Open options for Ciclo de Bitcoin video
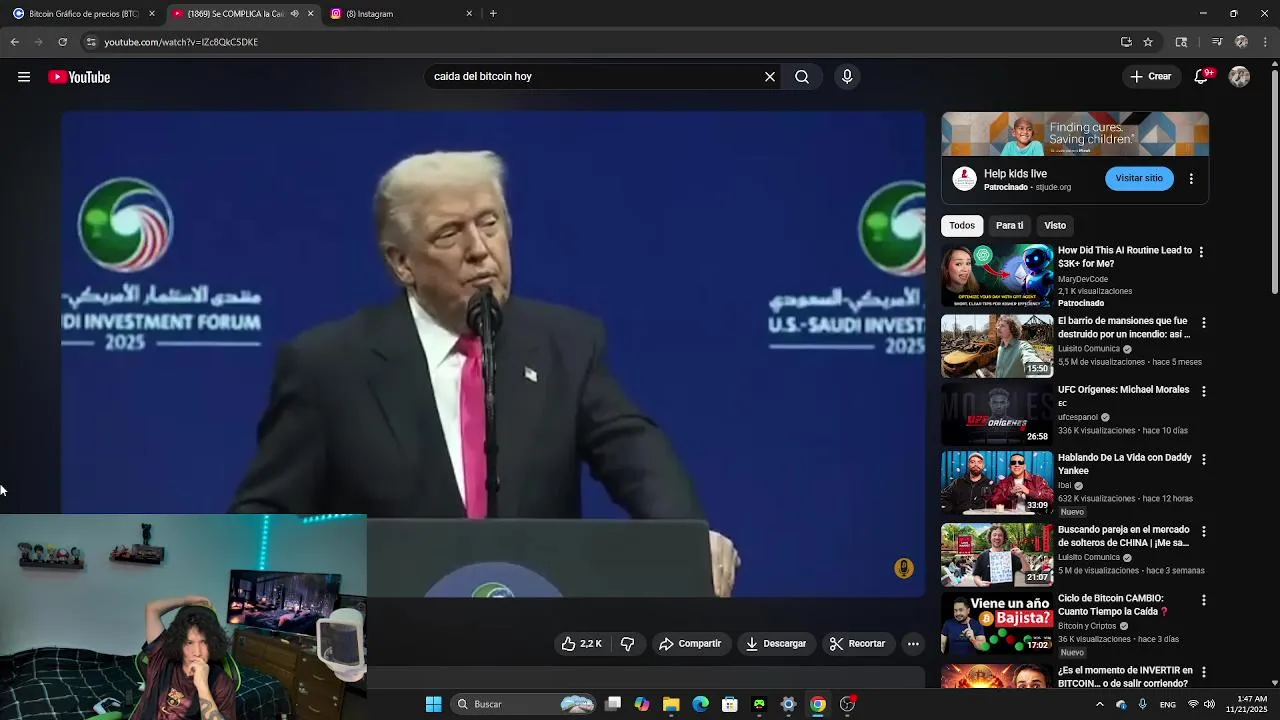Screen dimensions: 1280x720 click(1204, 600)
